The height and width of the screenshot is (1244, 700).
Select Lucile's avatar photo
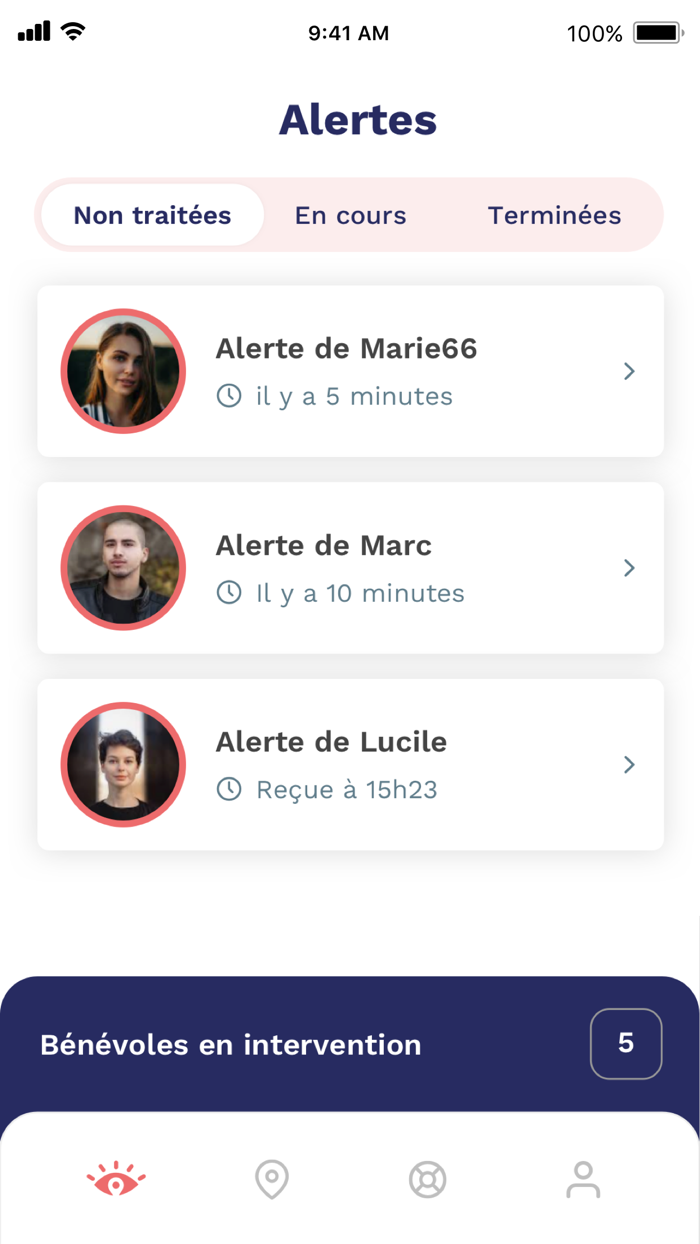[123, 764]
